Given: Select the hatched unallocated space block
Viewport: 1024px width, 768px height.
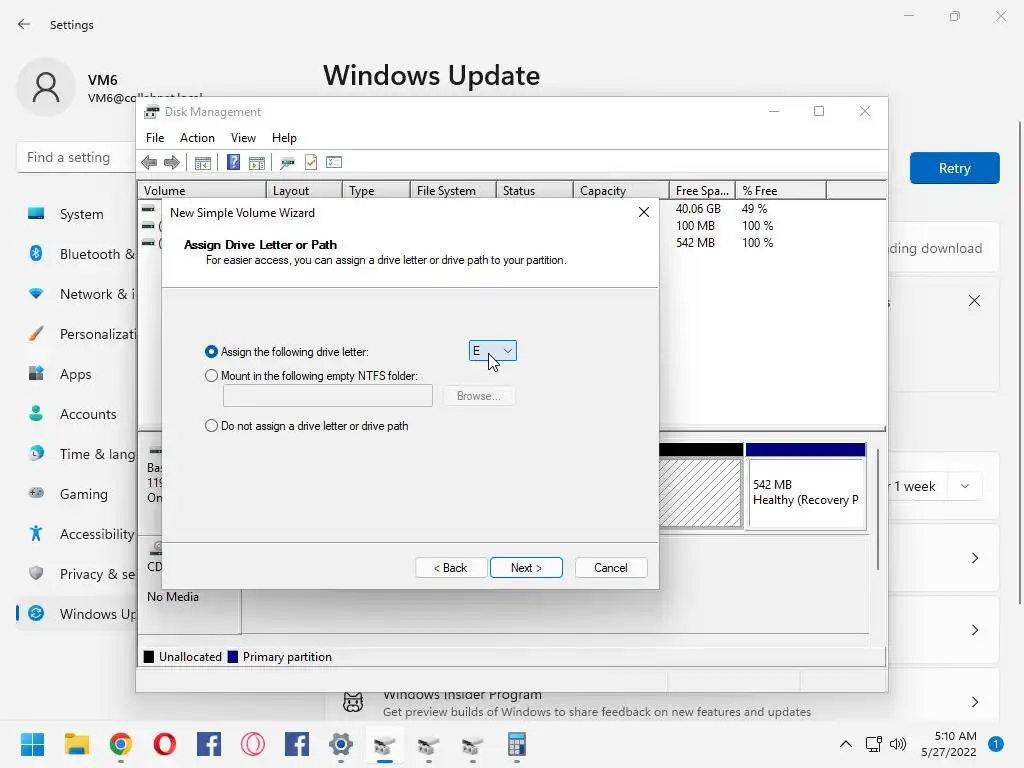Looking at the screenshot, I should (x=701, y=492).
